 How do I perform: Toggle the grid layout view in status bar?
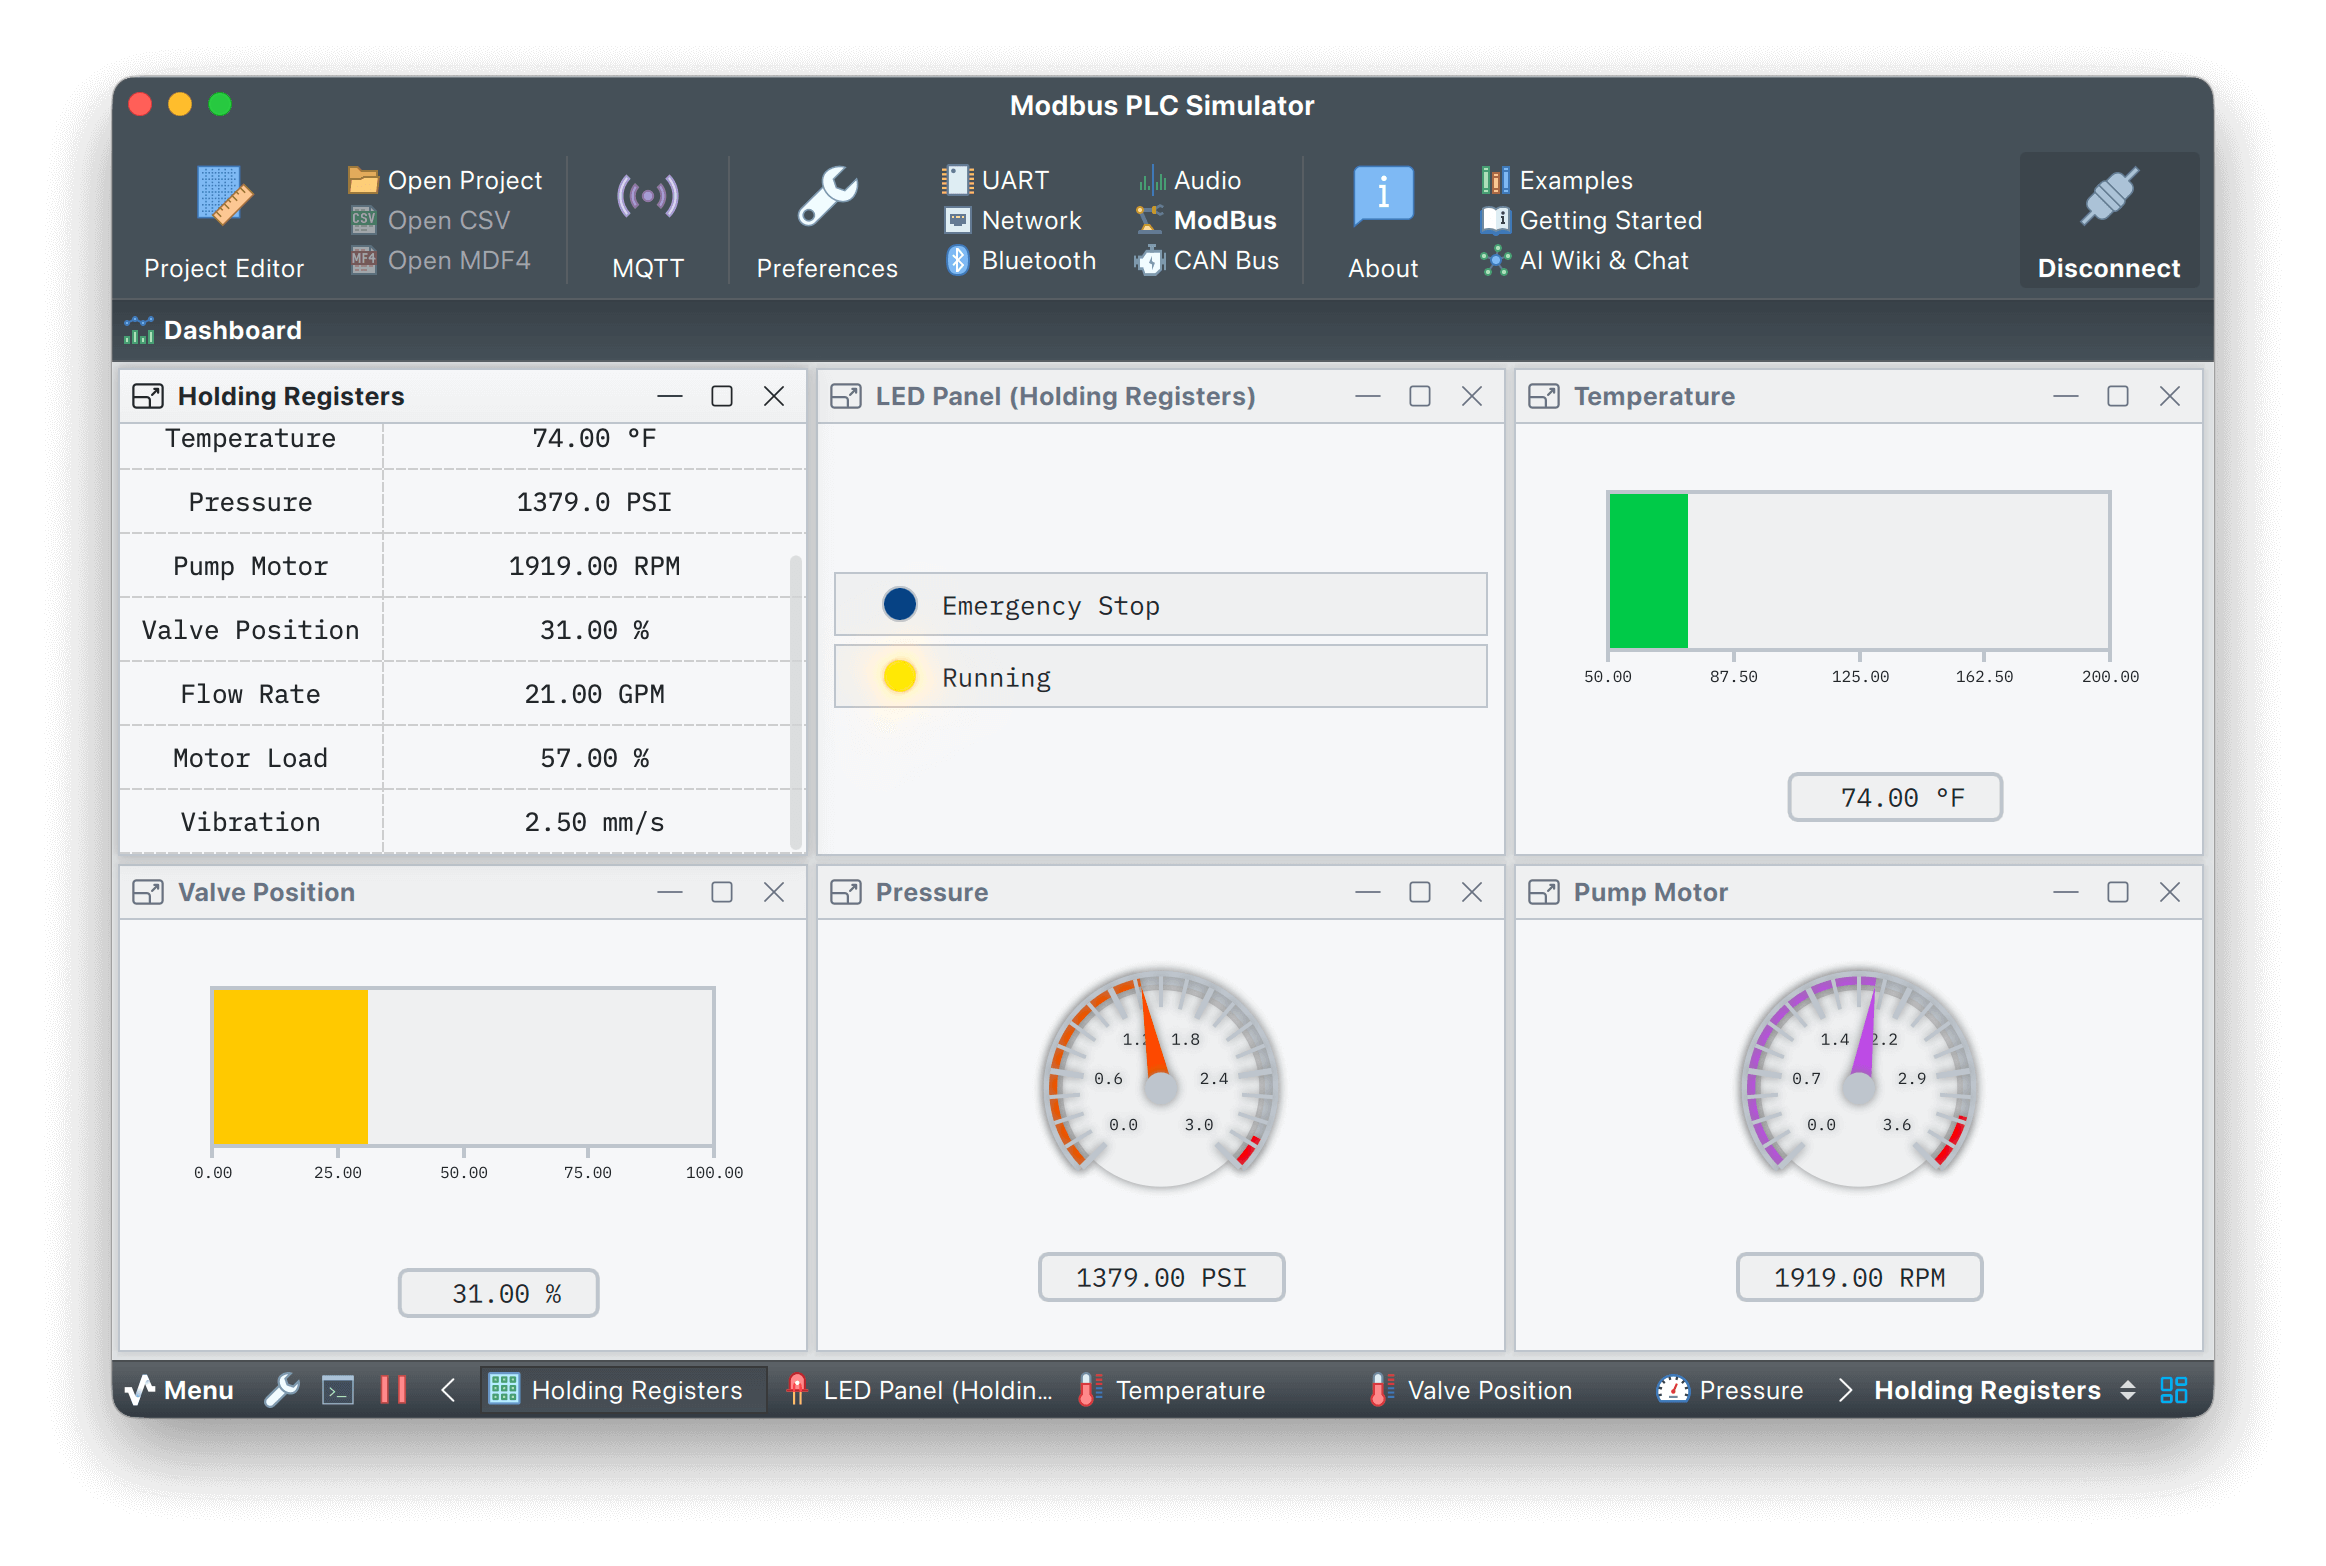click(x=2172, y=1389)
